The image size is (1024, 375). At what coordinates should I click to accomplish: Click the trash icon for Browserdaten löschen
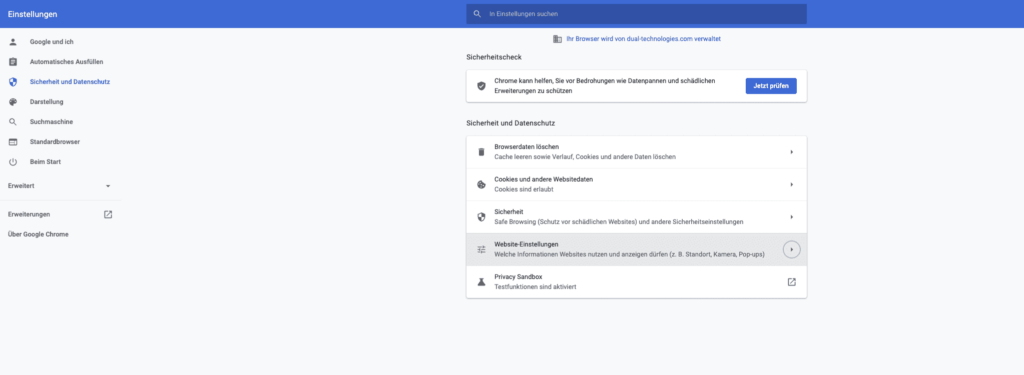point(481,152)
